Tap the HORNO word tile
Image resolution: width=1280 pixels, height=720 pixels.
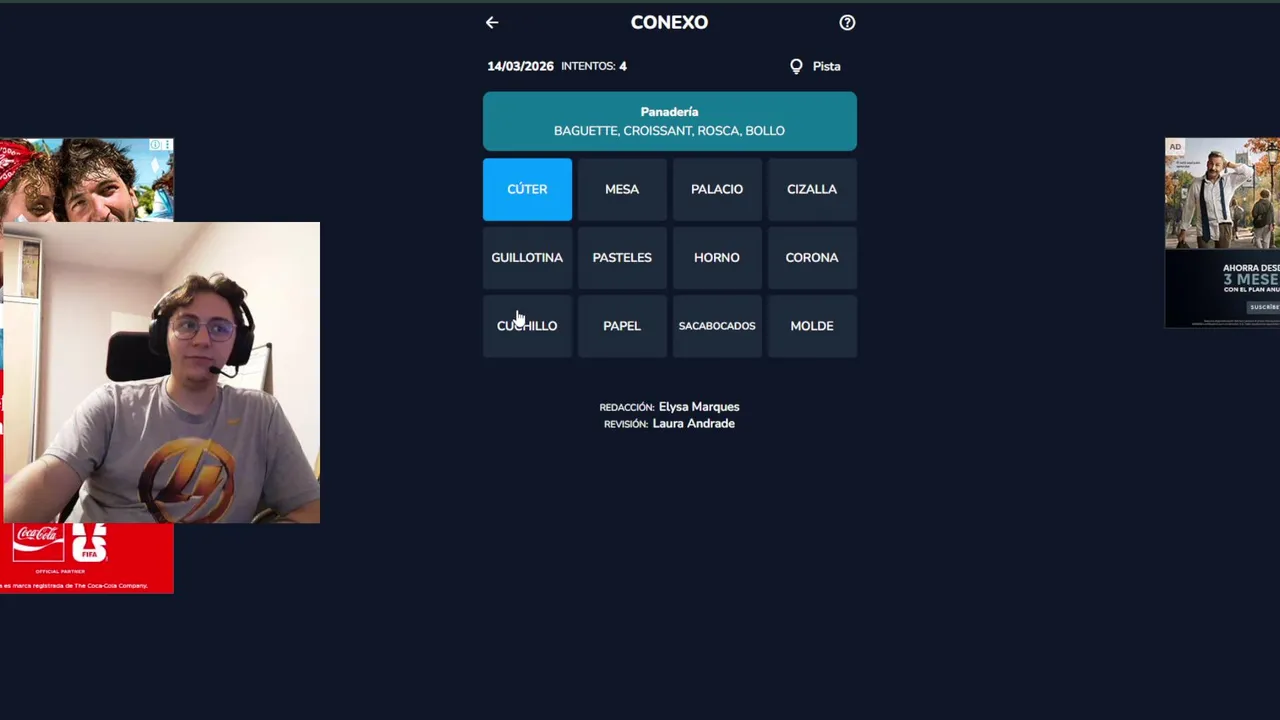coord(717,257)
